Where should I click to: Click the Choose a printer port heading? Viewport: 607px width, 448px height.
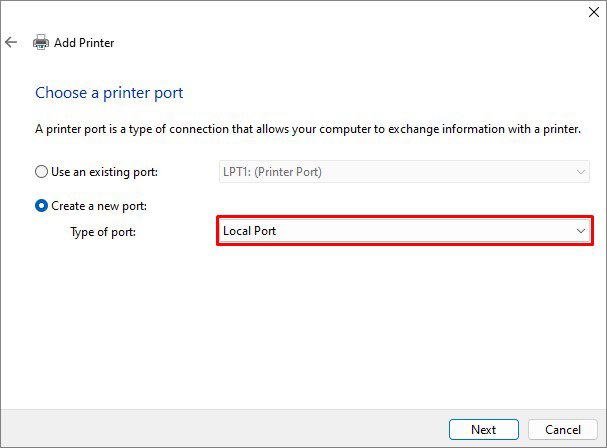tap(109, 93)
